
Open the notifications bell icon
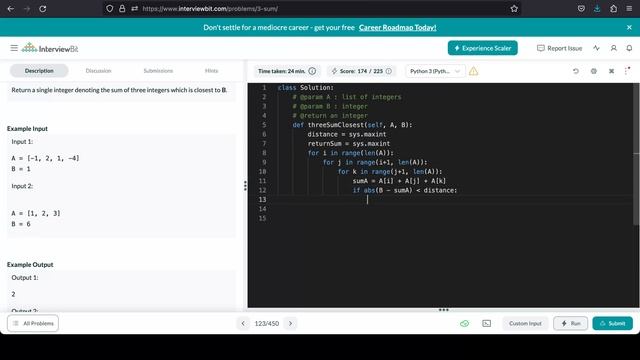click(x=629, y=48)
